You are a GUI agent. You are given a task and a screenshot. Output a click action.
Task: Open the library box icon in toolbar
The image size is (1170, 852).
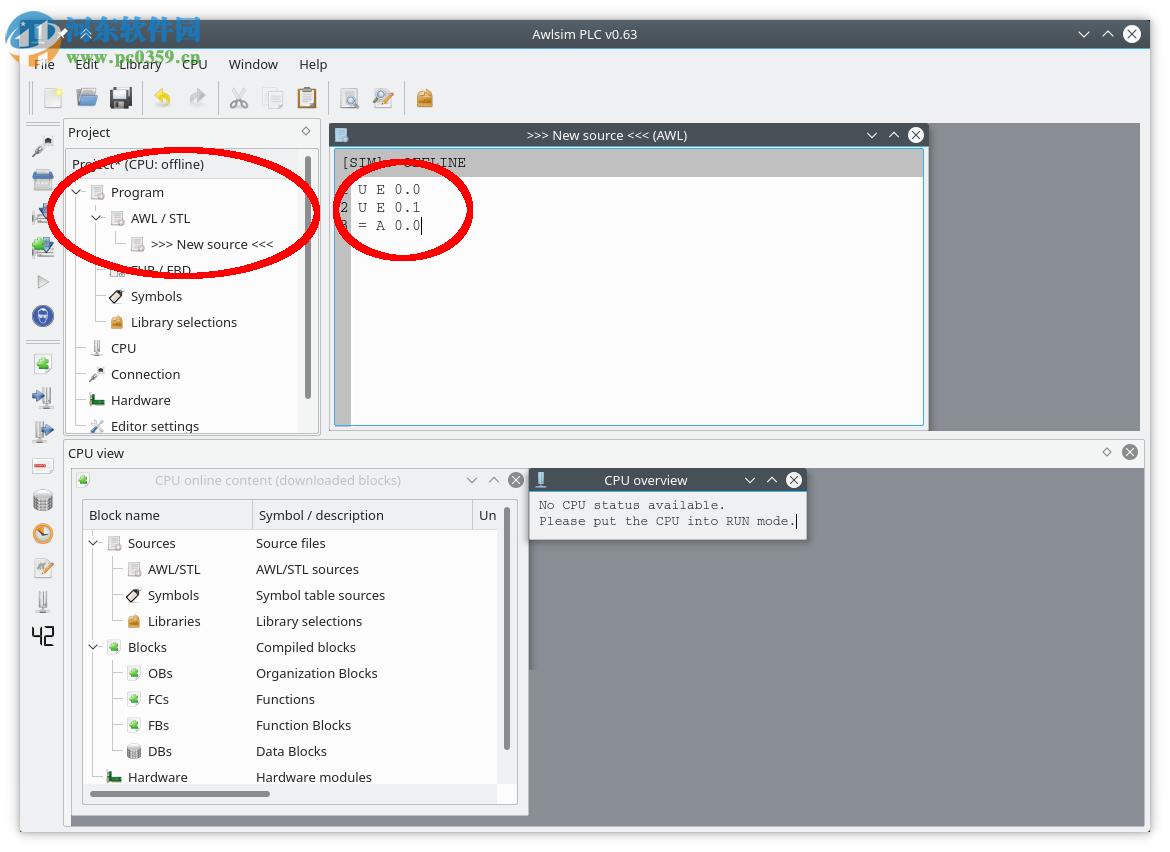point(425,98)
